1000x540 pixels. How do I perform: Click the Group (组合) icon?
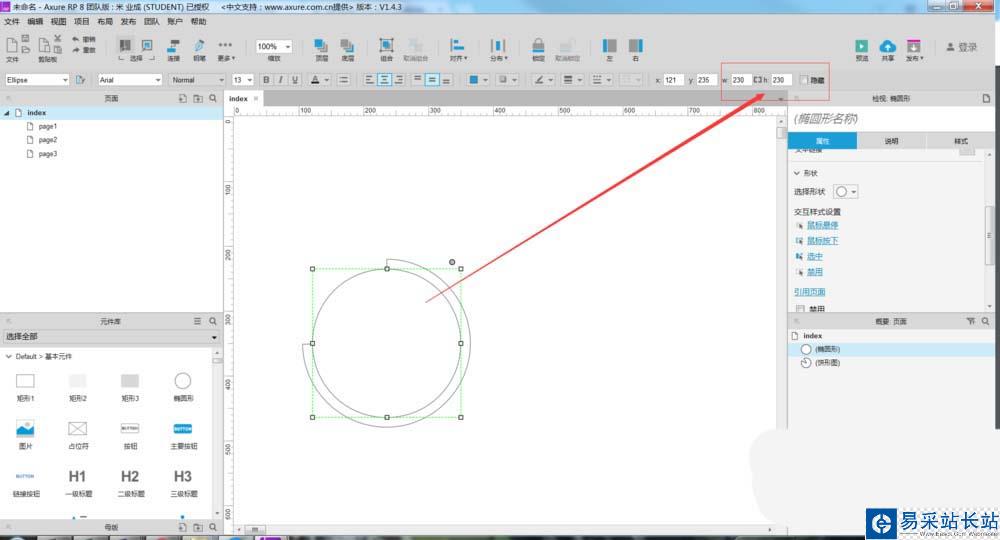pyautogui.click(x=386, y=45)
